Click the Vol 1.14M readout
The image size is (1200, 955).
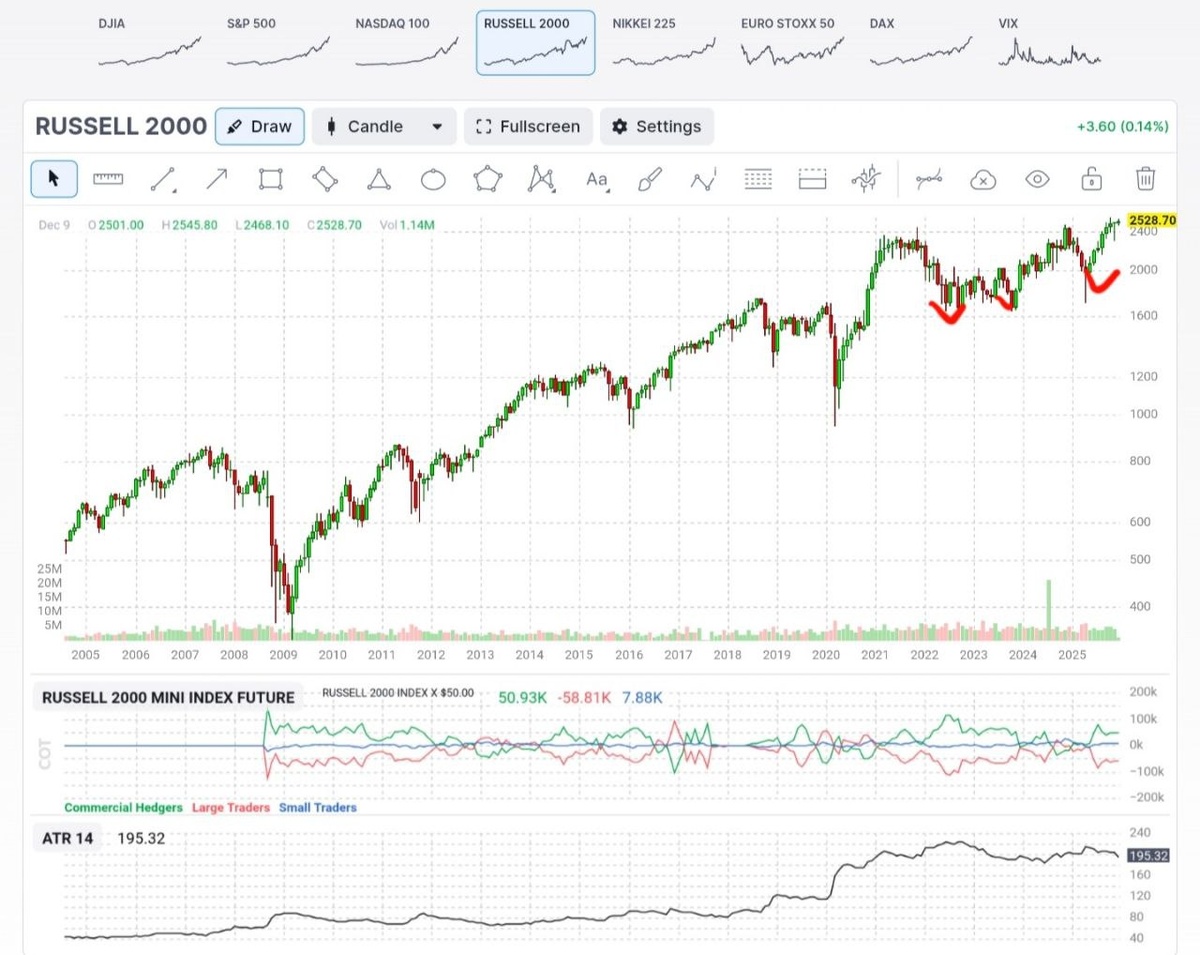pos(407,225)
